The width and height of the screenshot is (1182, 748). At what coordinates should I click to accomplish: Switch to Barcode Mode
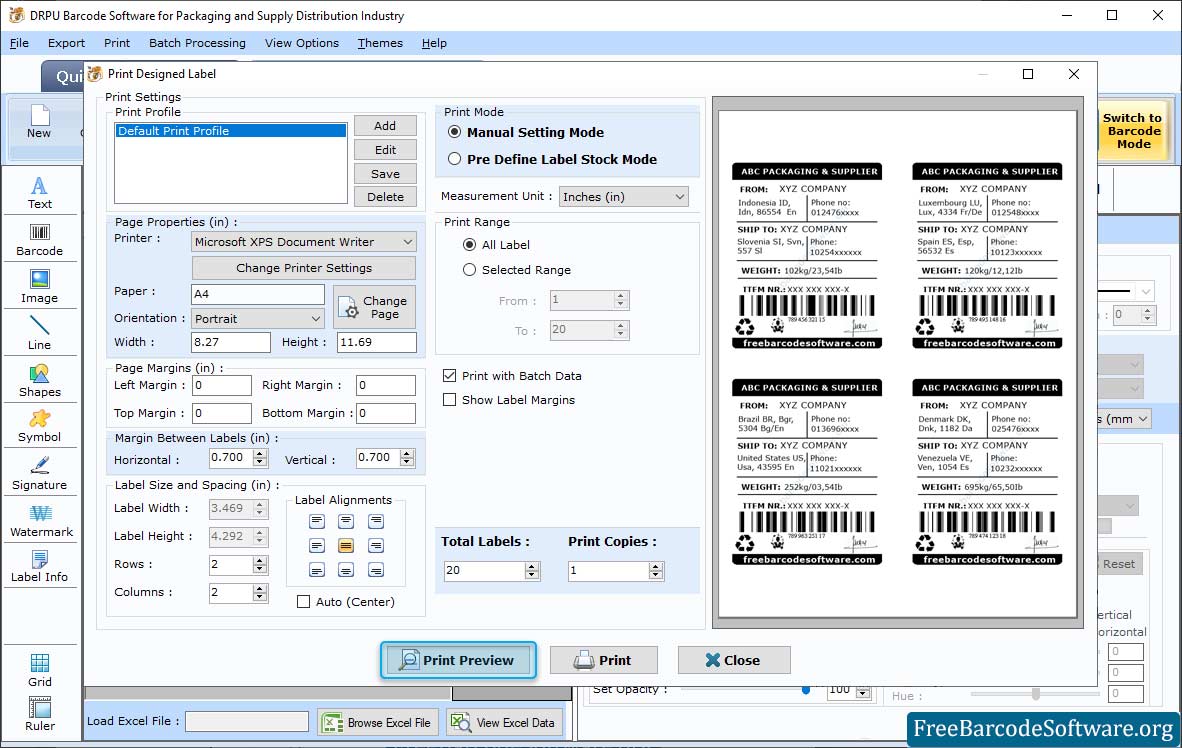[x=1132, y=131]
